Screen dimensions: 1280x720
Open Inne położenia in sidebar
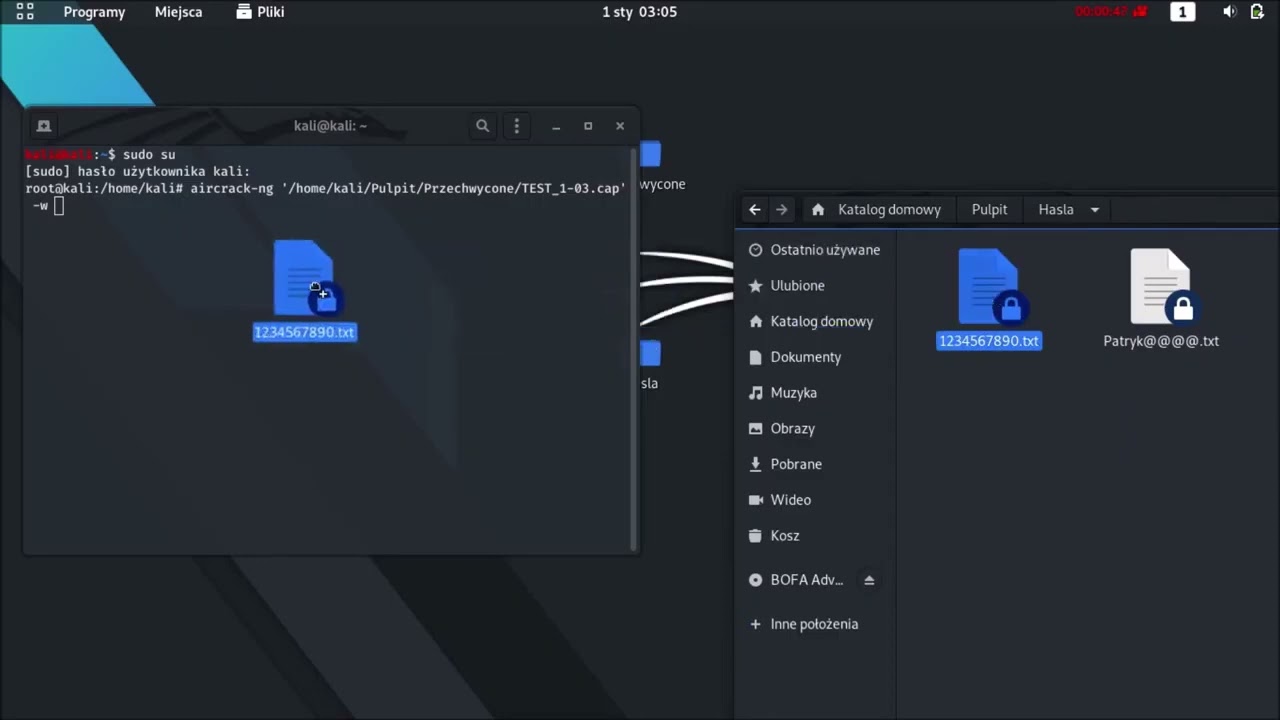coord(815,624)
